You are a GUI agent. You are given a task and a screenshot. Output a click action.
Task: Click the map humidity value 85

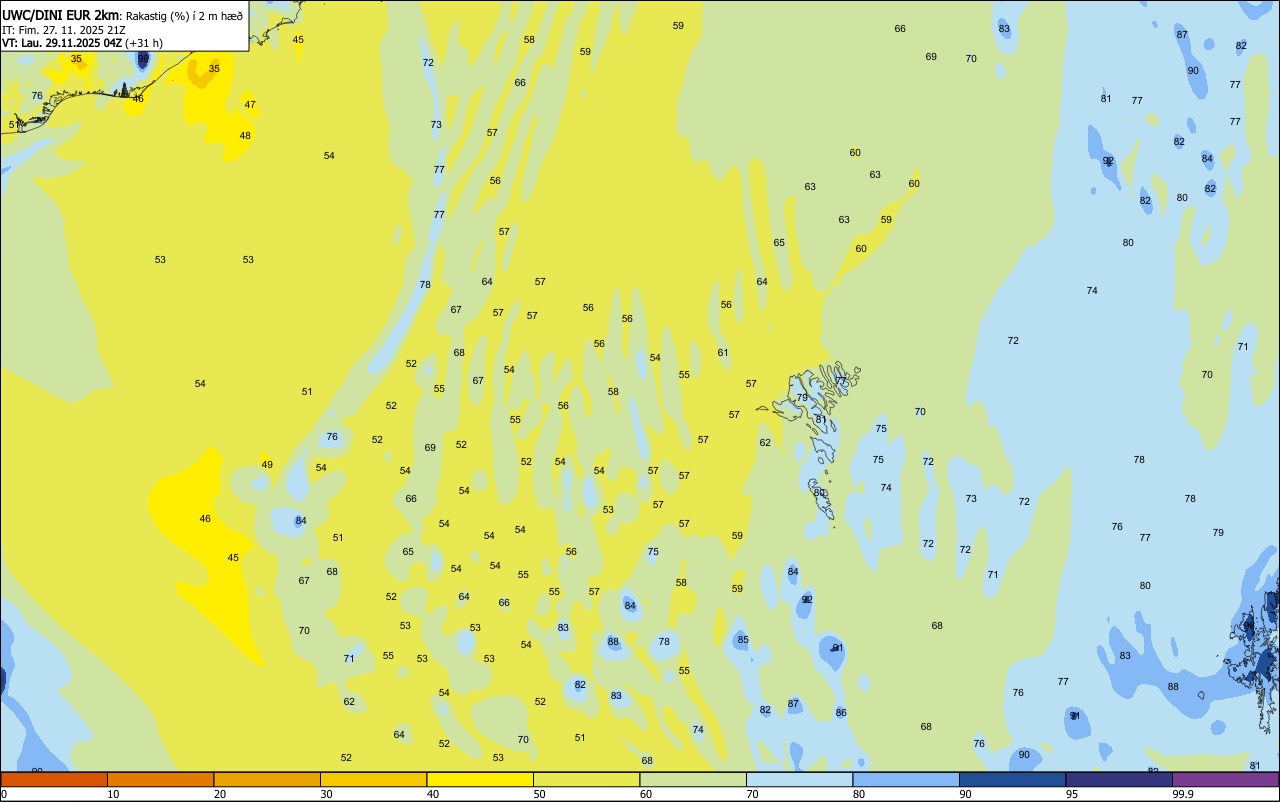click(x=743, y=640)
